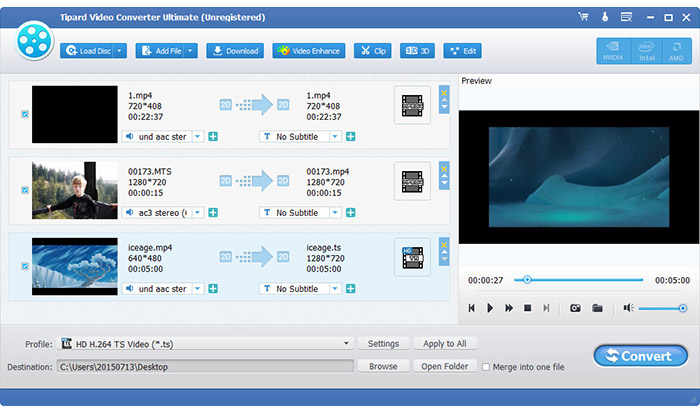
Task: Click source 2D icon for 1.mp4
Action: (225, 105)
